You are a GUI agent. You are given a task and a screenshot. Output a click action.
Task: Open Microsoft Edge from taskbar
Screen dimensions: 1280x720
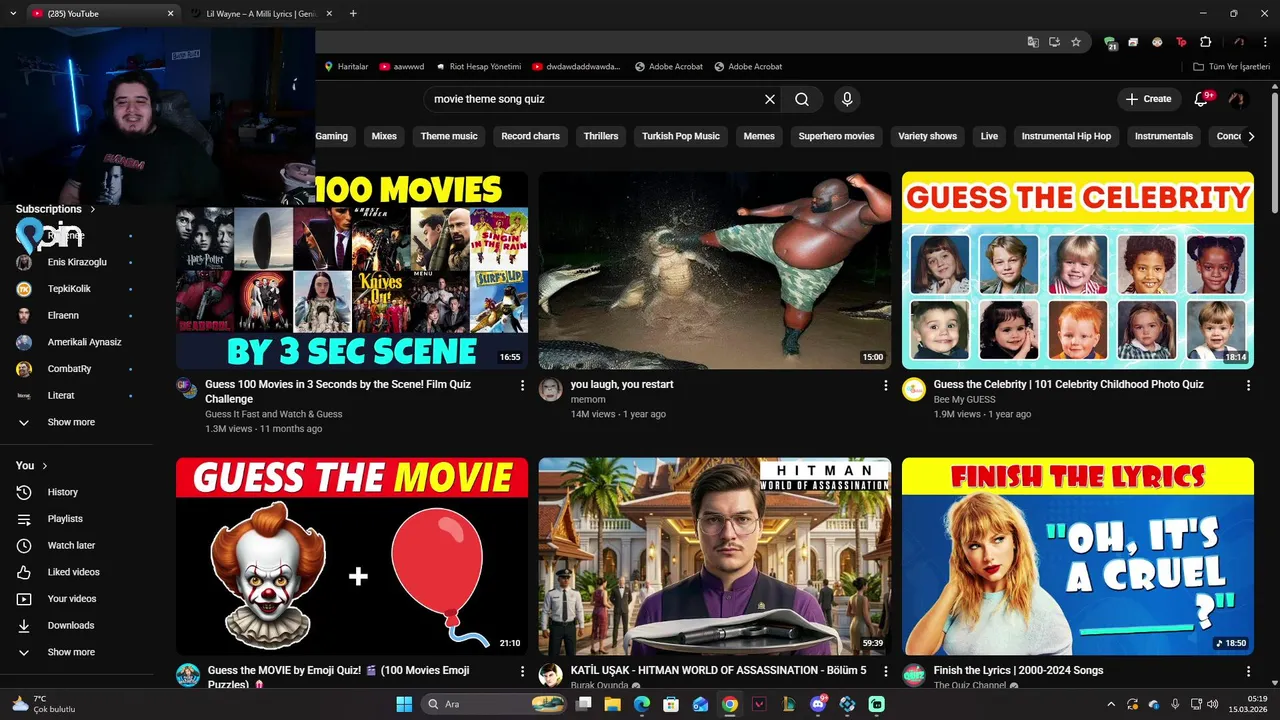click(642, 704)
